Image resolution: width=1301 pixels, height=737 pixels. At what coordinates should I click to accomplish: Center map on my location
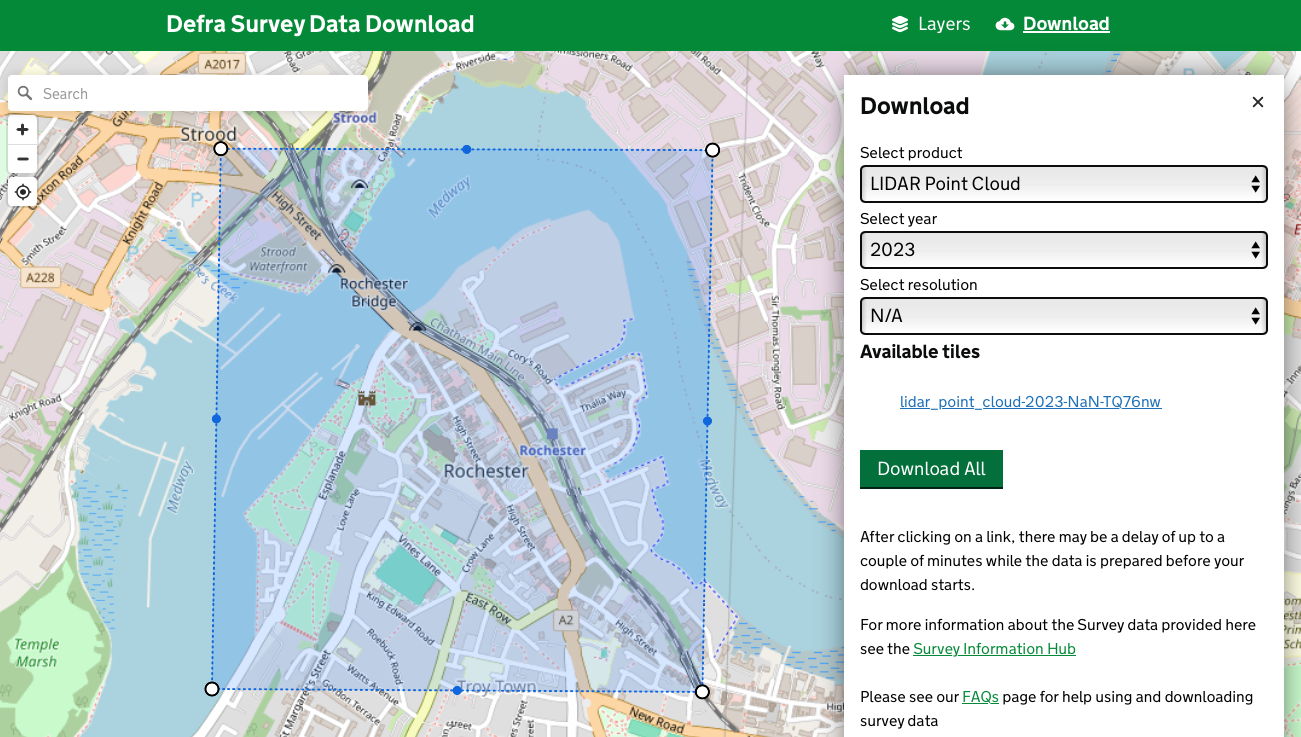pyautogui.click(x=22, y=191)
